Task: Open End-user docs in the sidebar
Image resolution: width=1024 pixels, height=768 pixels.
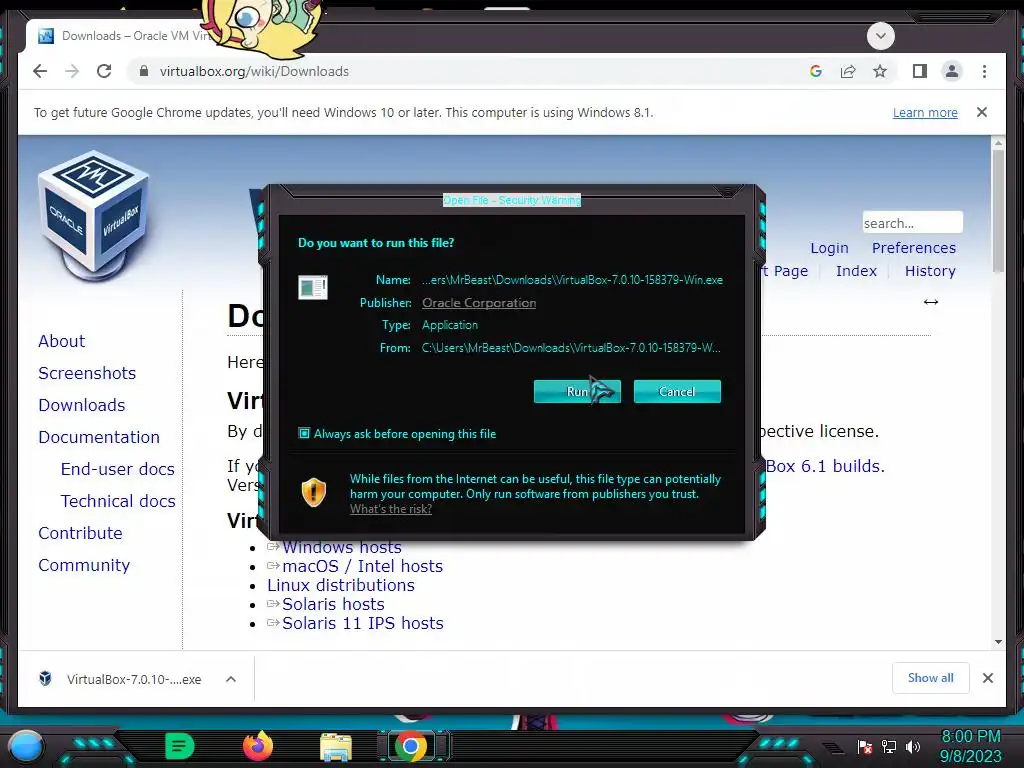Action: [x=118, y=469]
